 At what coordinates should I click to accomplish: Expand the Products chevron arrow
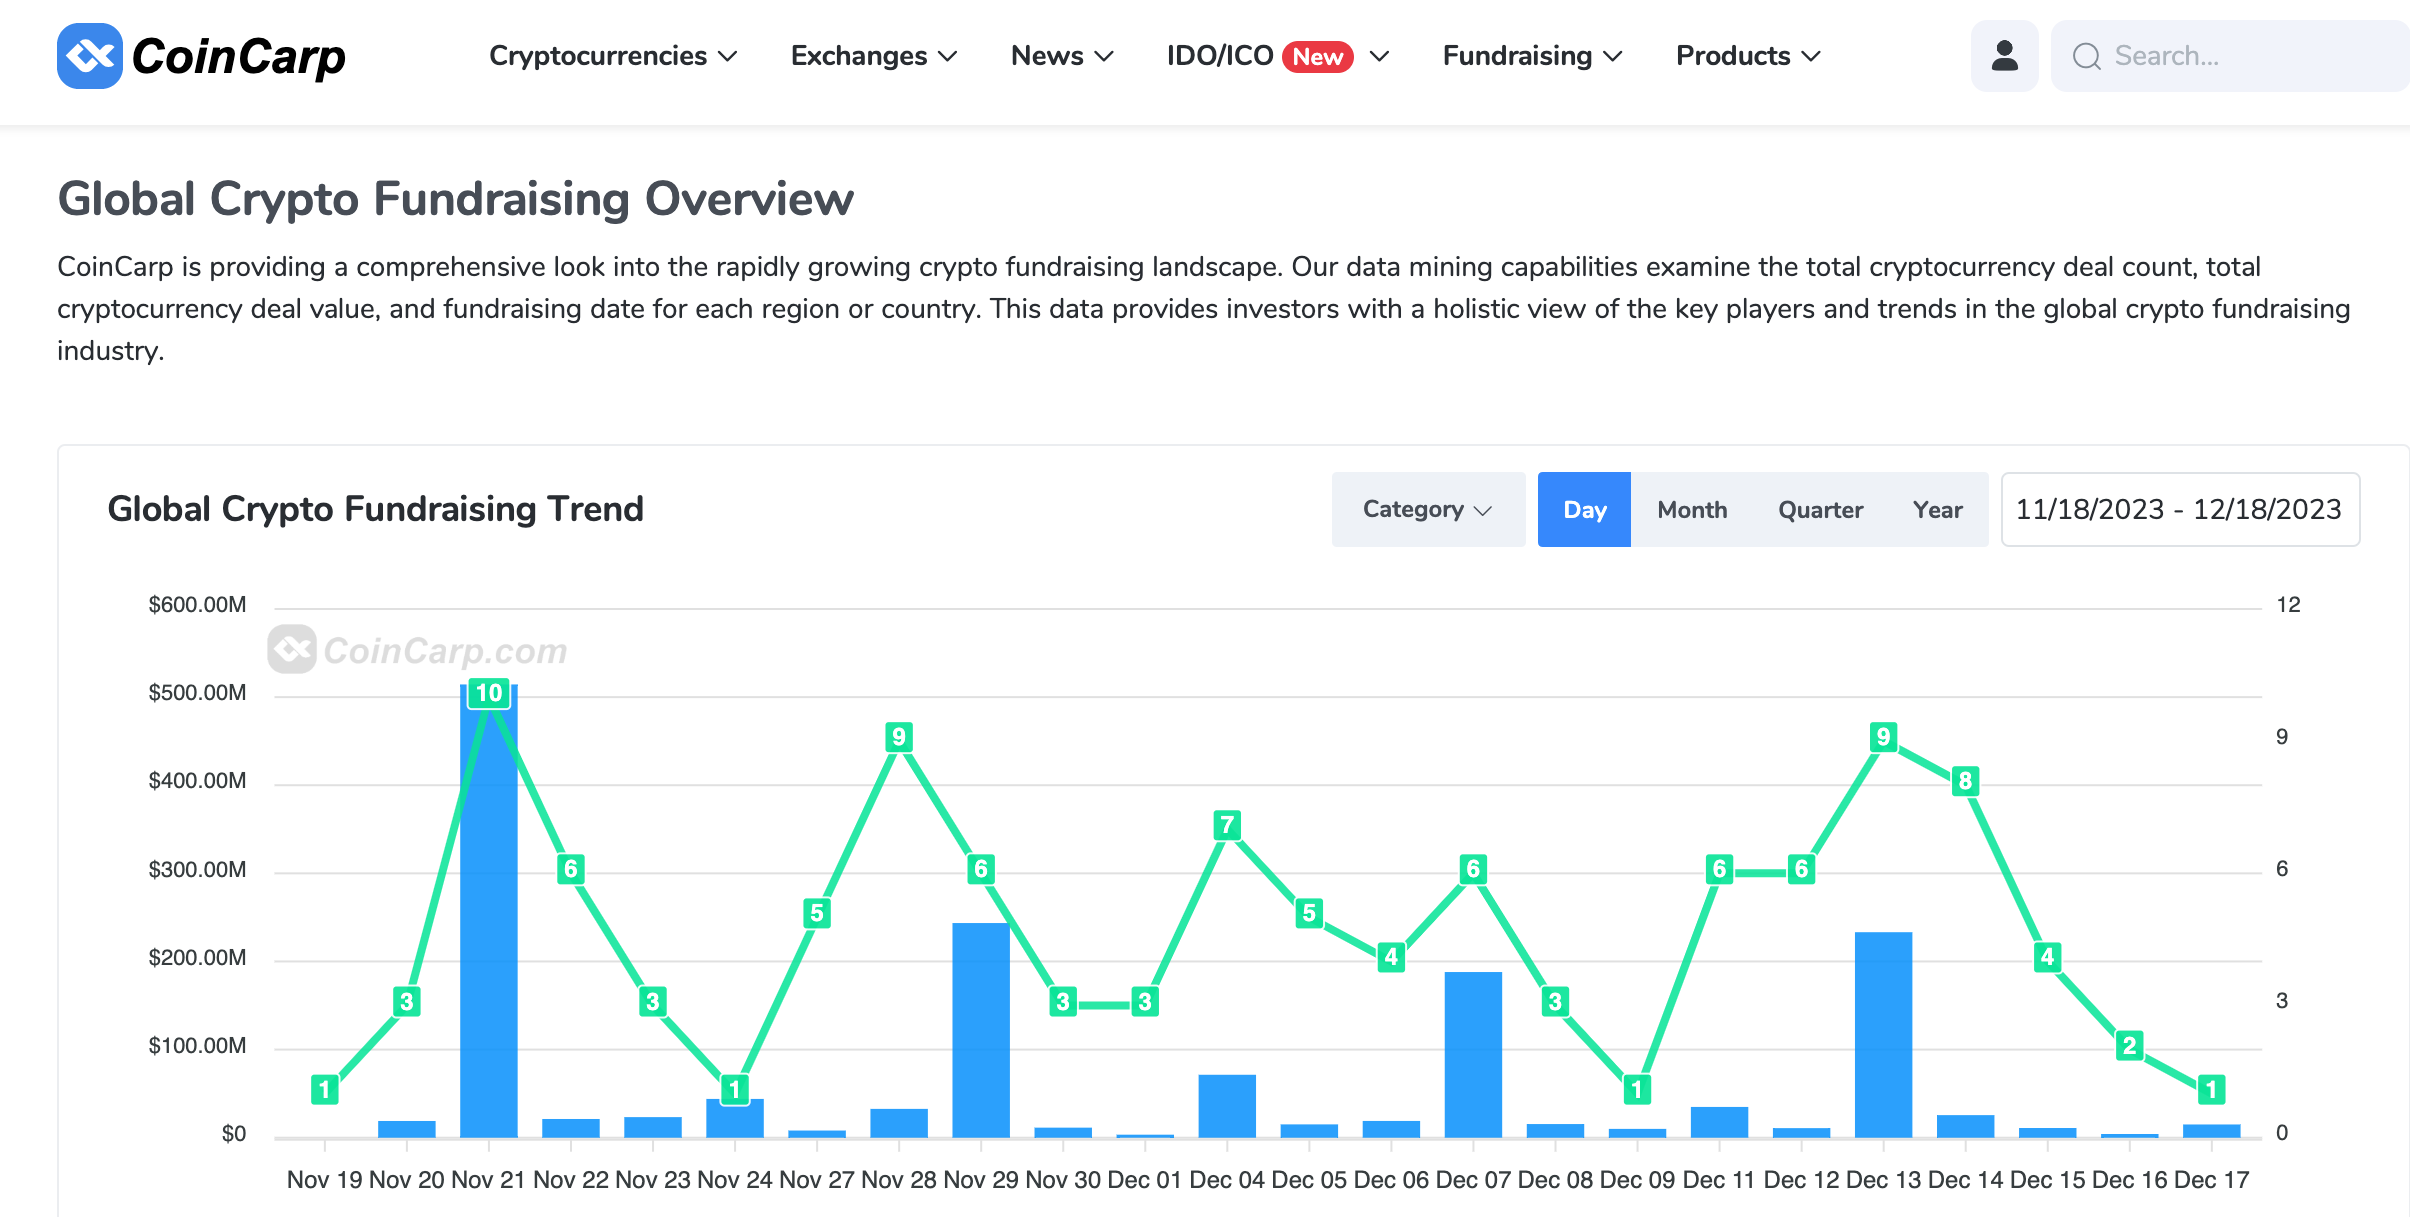click(x=1811, y=57)
